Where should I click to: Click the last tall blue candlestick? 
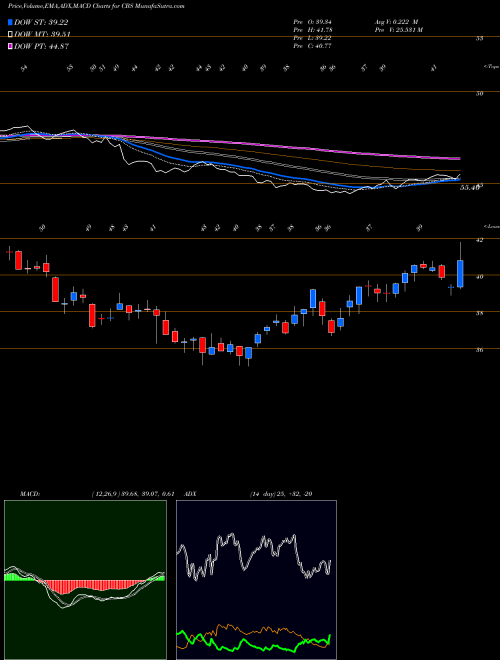tap(460, 274)
